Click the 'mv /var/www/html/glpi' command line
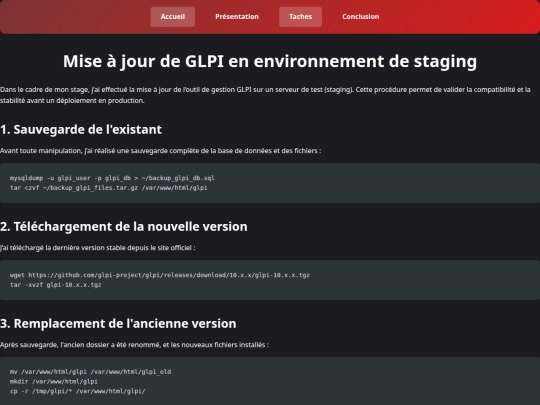The image size is (540, 405). coord(90,372)
